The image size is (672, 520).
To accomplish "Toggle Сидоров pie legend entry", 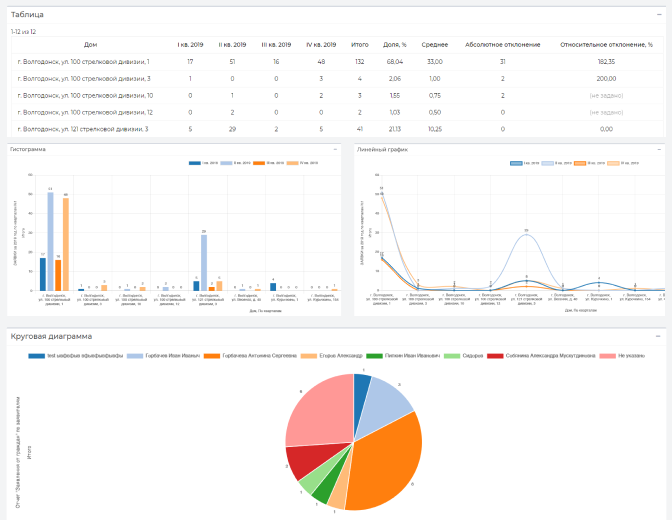I will pos(463,356).
